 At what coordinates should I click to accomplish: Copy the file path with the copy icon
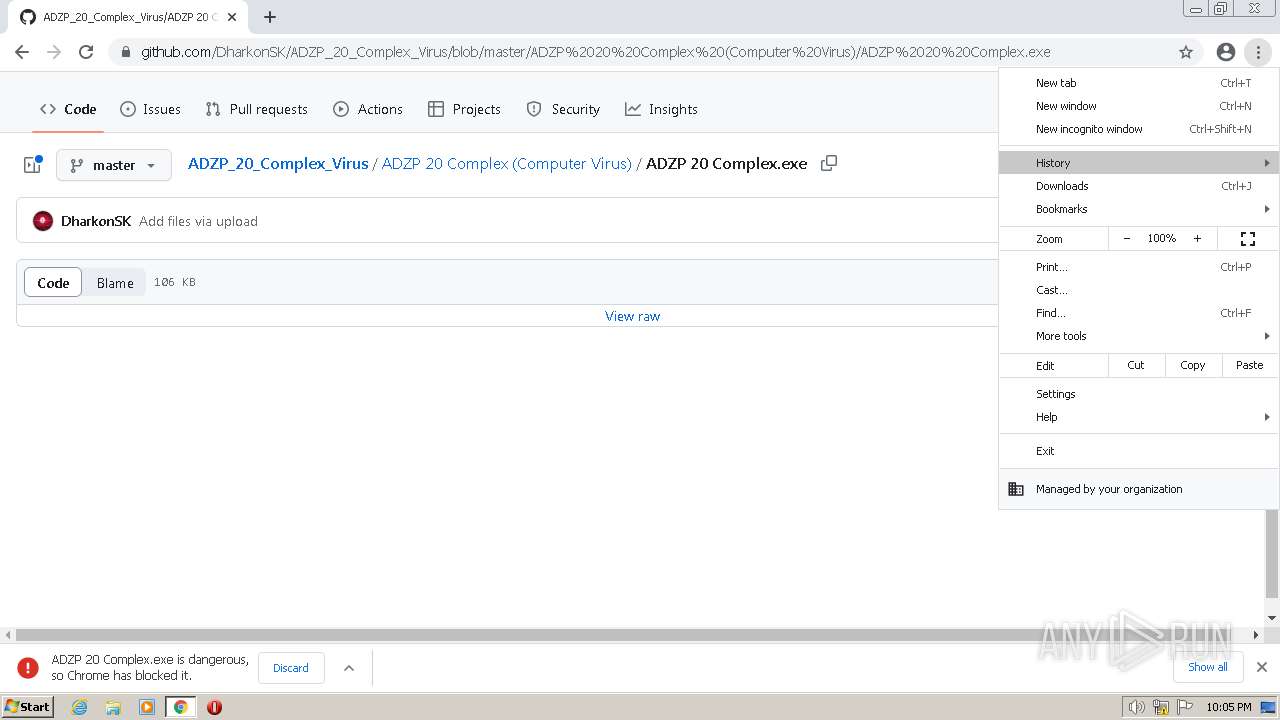coord(828,164)
